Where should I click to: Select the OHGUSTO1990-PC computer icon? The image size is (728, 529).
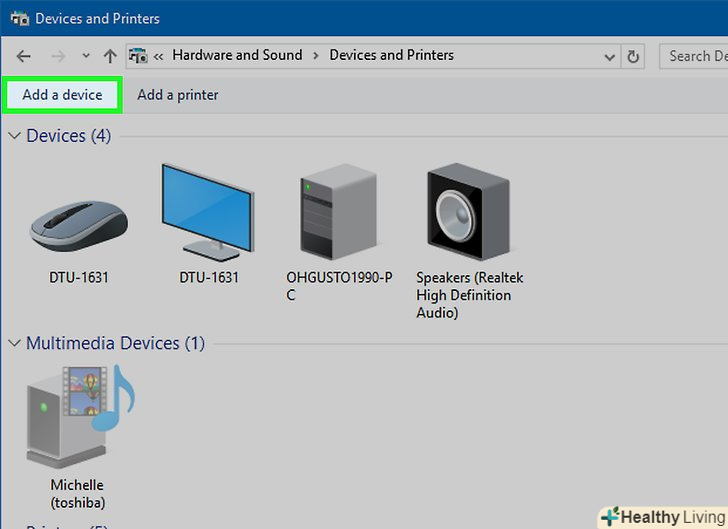pyautogui.click(x=339, y=211)
